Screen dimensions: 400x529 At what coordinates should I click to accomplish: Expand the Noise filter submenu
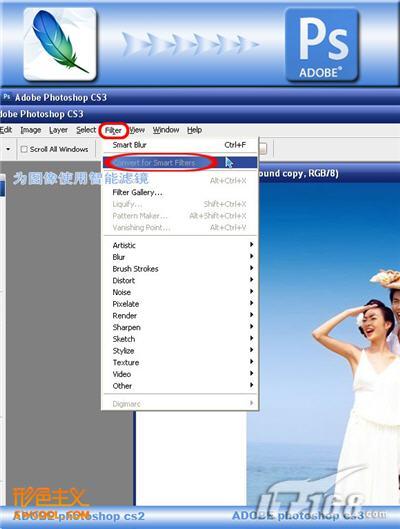point(180,292)
